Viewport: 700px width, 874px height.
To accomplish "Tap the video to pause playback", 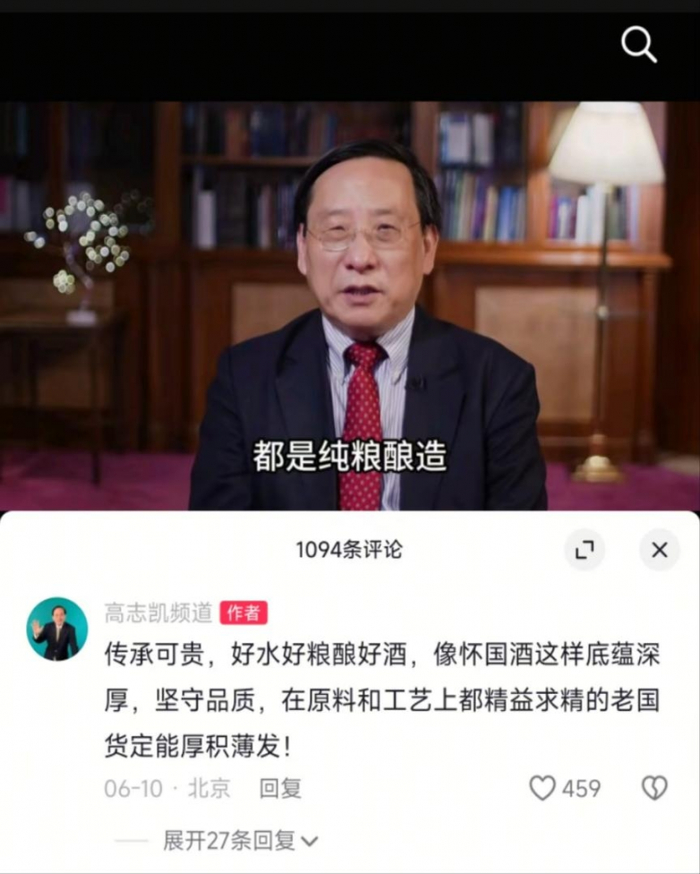I will [x=350, y=305].
